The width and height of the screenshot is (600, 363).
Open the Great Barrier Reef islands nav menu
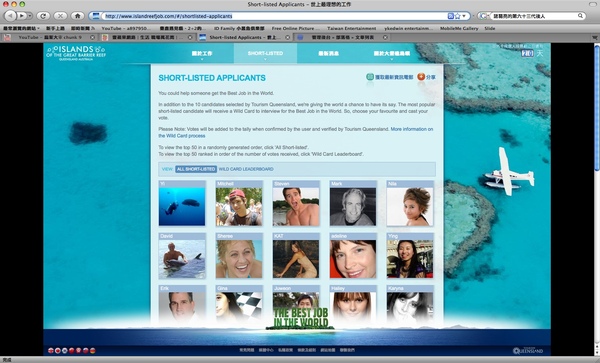click(392, 54)
